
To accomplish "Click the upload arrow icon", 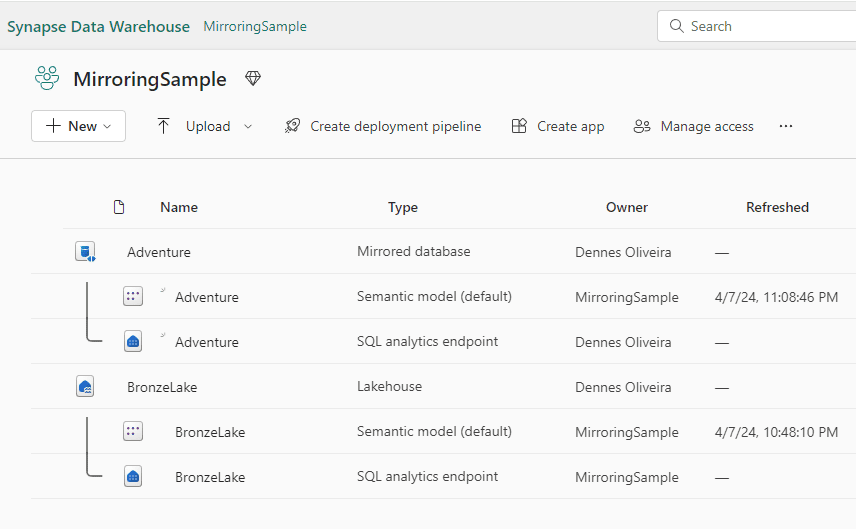I will pos(163,126).
